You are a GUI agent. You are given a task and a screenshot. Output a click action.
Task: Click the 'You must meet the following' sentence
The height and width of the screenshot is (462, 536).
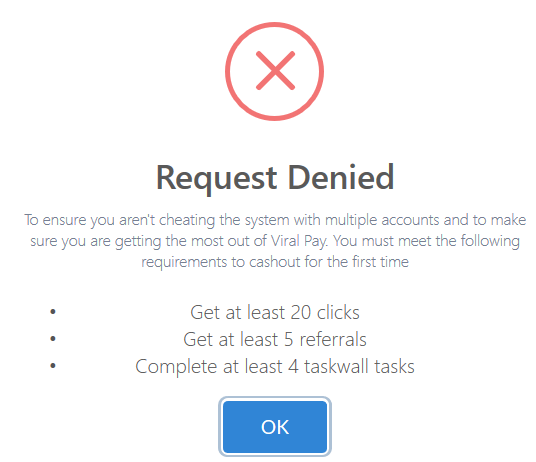pyautogui.click(x=426, y=241)
